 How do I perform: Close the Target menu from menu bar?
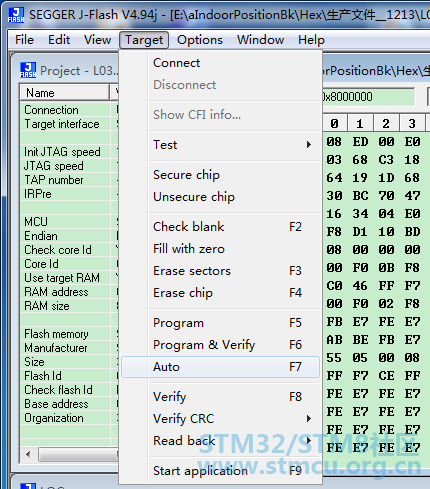pyautogui.click(x=144, y=40)
